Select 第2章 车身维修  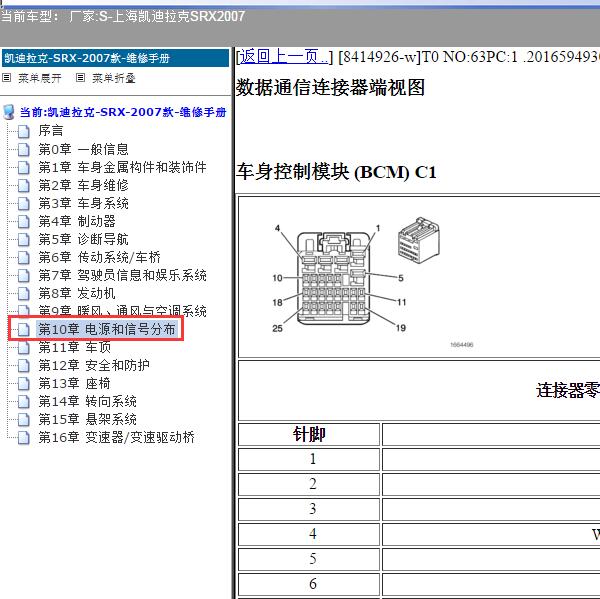[x=83, y=185]
